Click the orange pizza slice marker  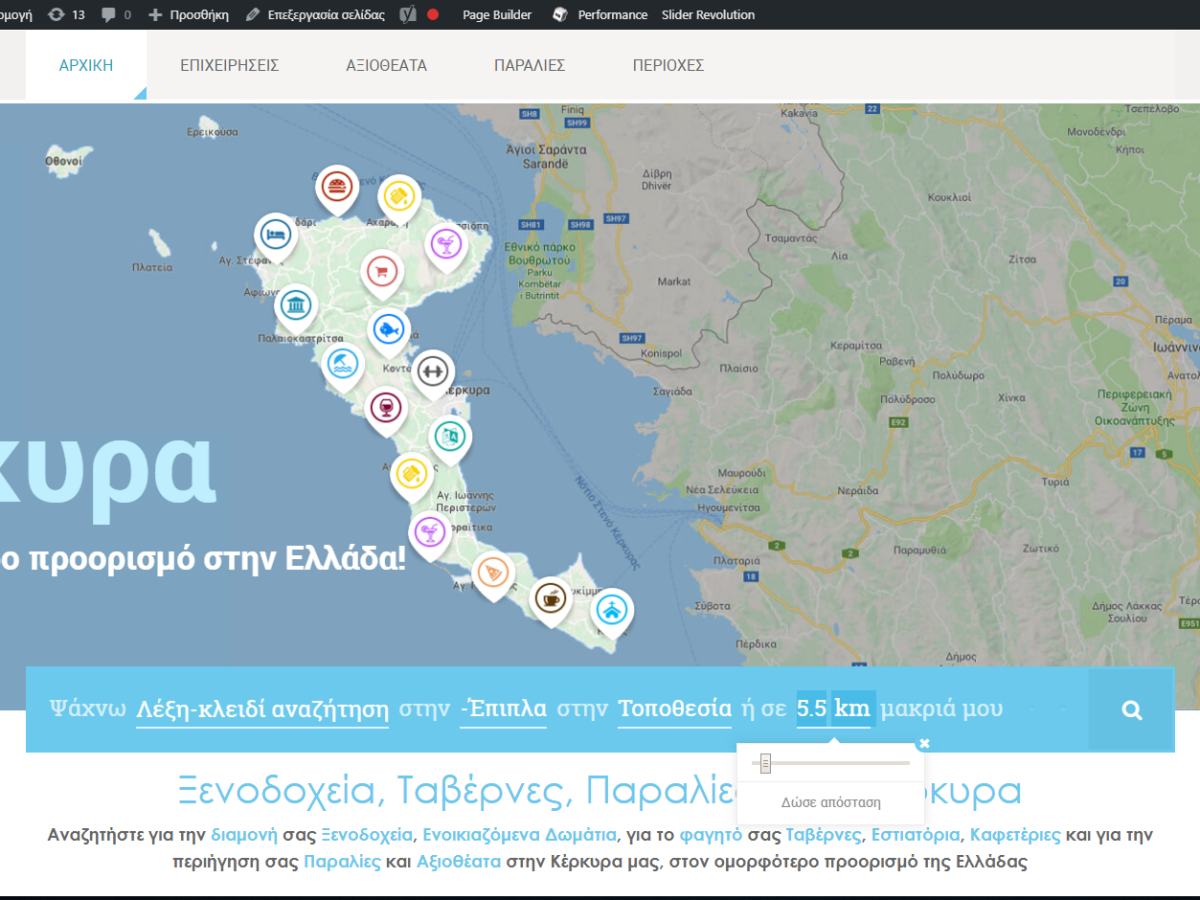coord(492,574)
